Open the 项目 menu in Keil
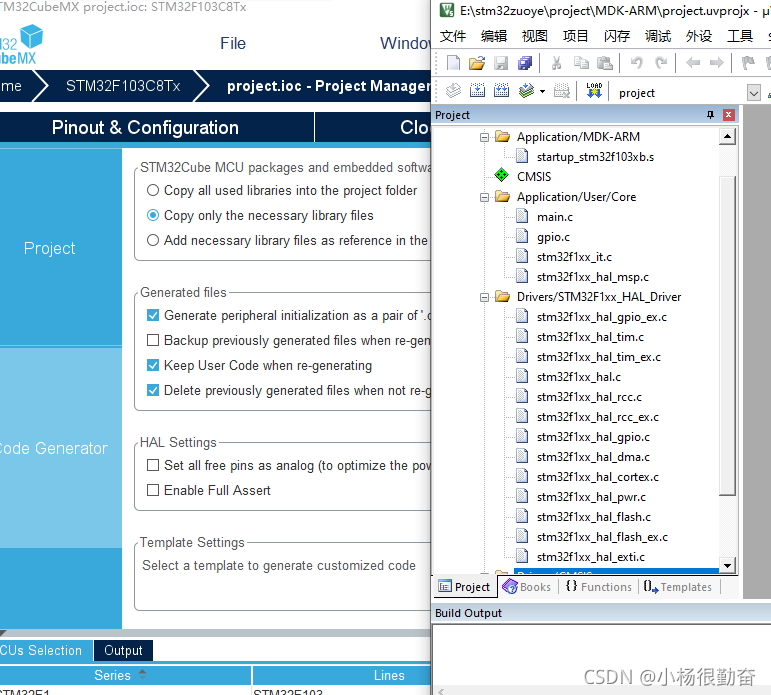The height and width of the screenshot is (695, 771). click(x=575, y=36)
